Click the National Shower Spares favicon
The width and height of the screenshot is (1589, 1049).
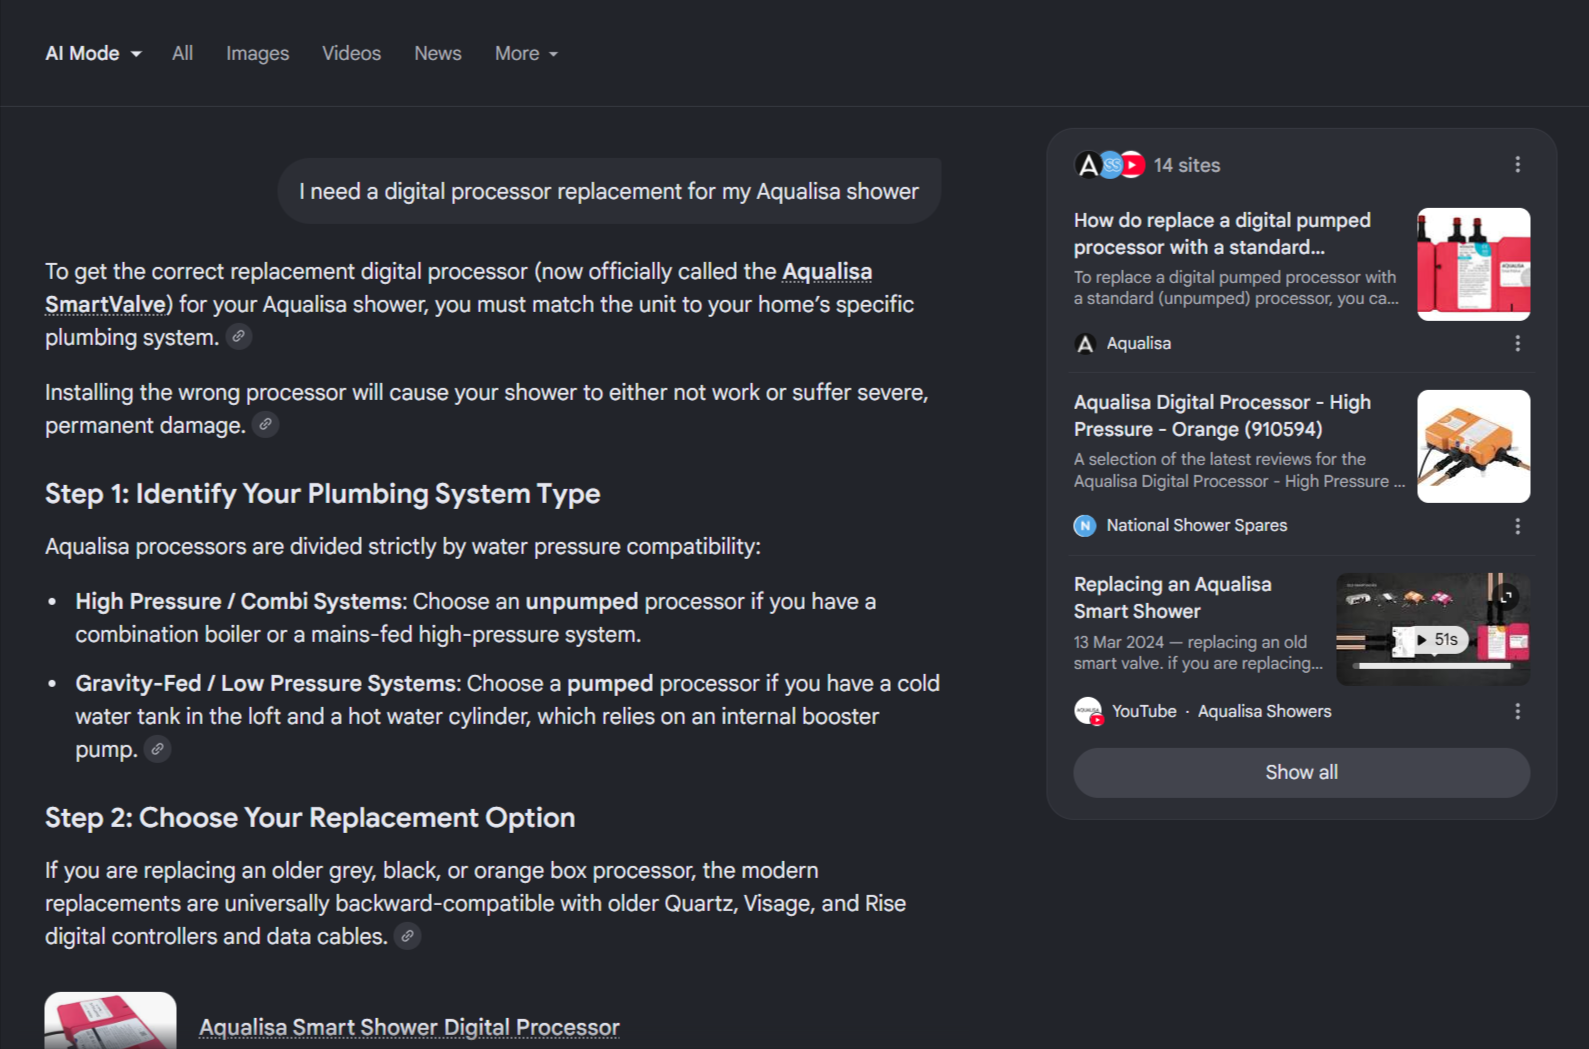point(1085,526)
